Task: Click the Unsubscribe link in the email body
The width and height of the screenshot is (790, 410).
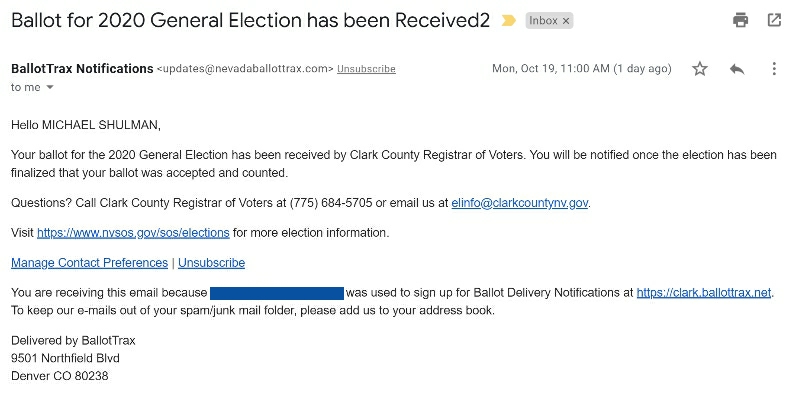Action: tap(211, 263)
